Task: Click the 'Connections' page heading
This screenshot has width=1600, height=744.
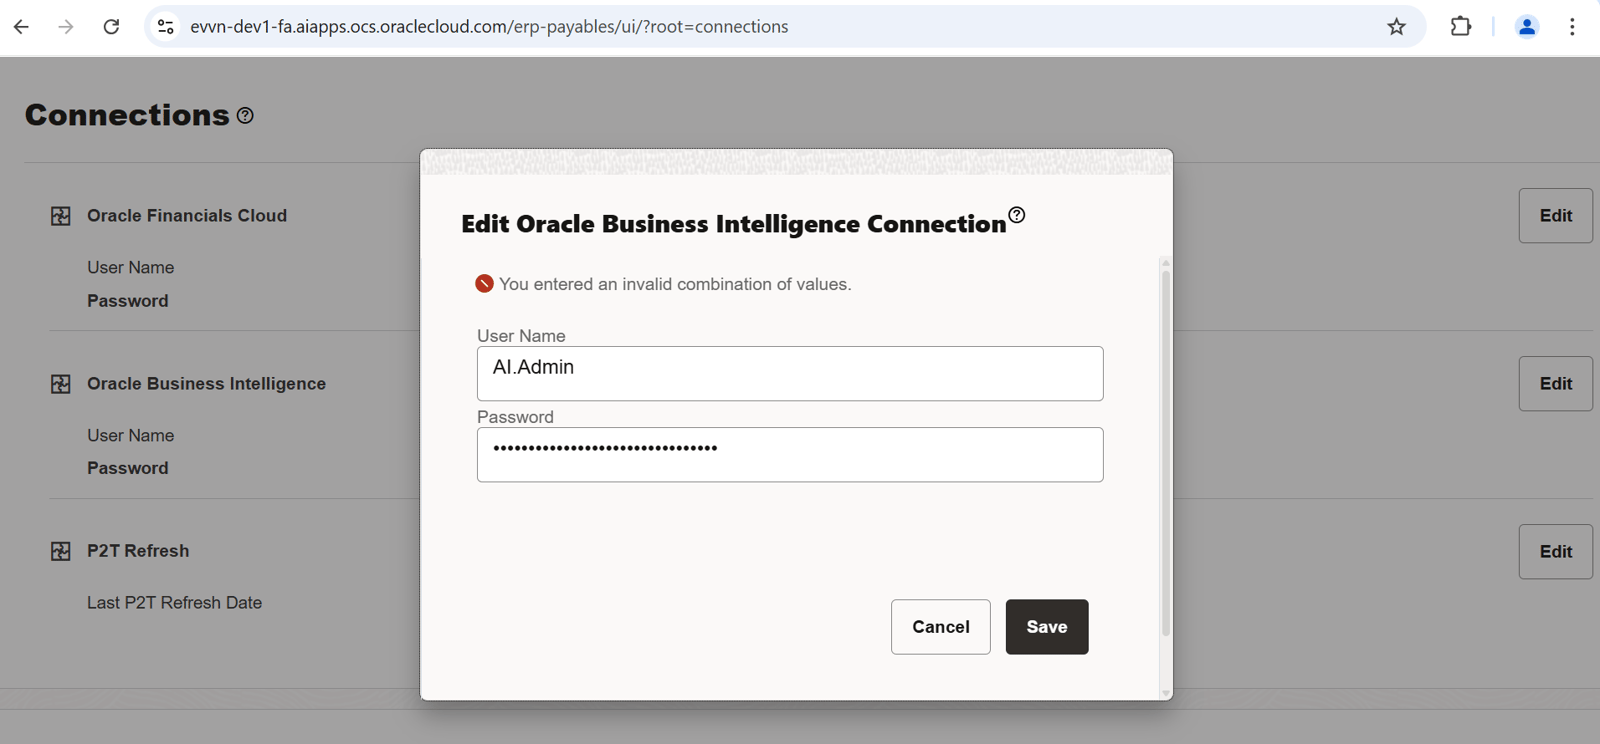Action: [127, 115]
